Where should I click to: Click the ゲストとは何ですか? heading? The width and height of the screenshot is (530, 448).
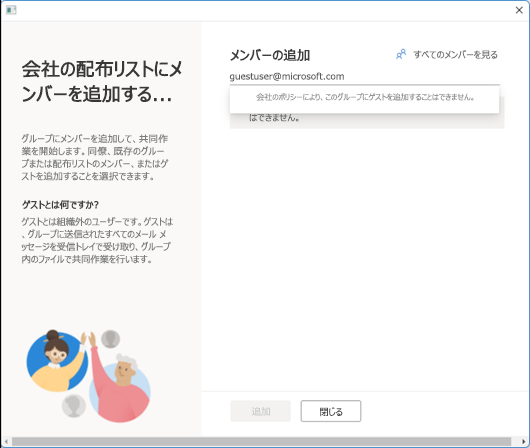click(60, 205)
